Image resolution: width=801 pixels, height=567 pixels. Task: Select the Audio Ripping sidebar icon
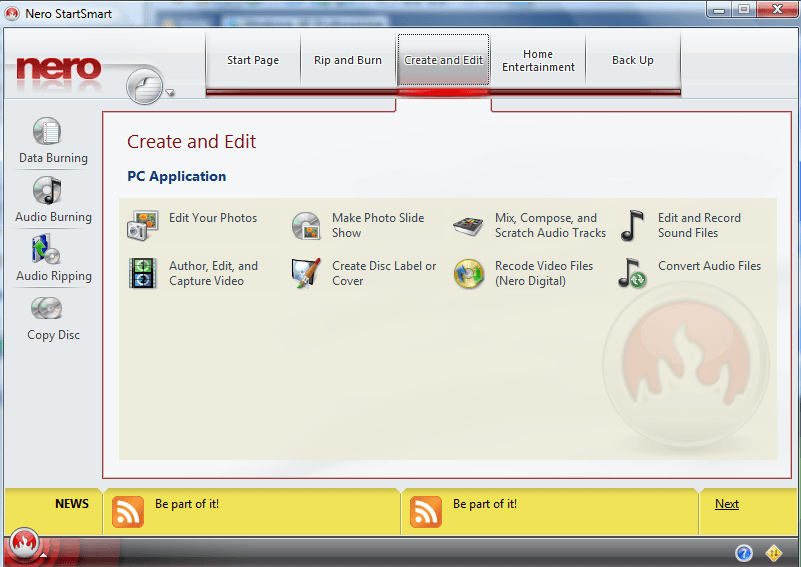(47, 249)
